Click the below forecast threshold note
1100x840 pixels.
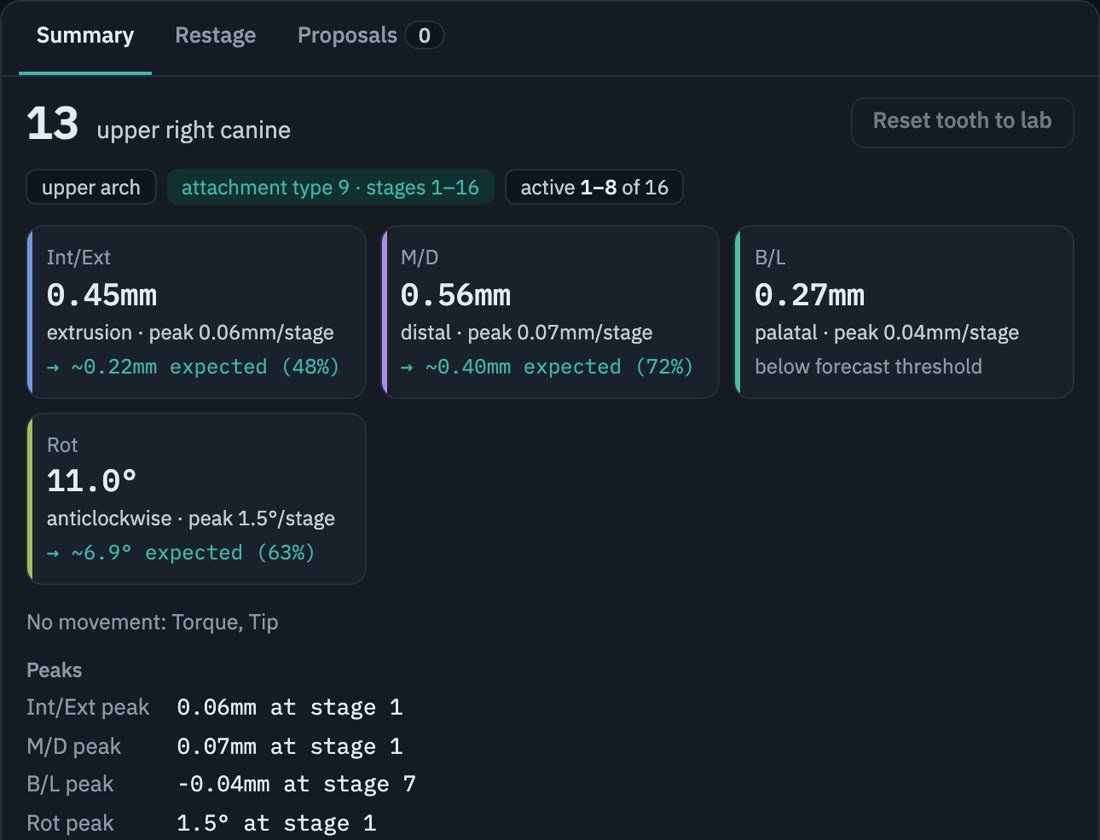(868, 366)
